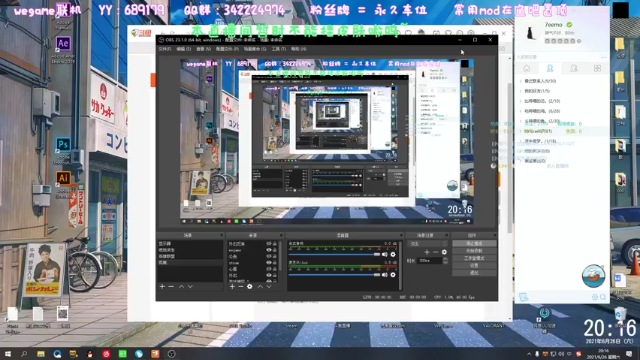Screen dimensions: 640x360
Task: Move the selected source up in the Sources list
Action: pos(260,287)
